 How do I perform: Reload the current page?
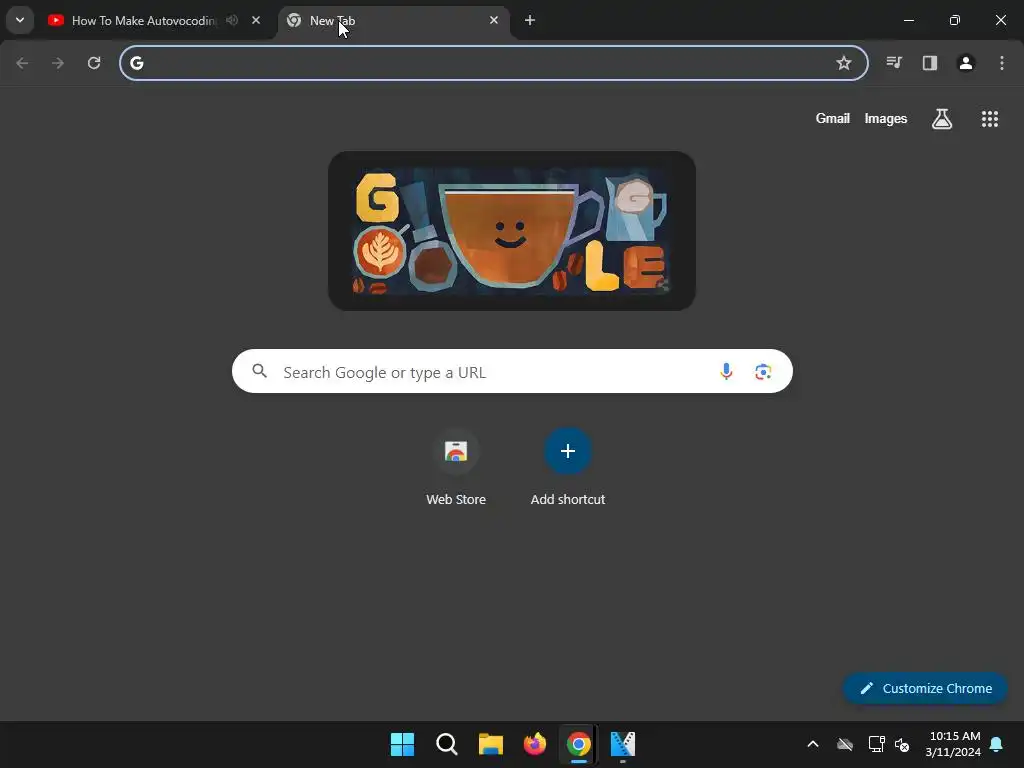(94, 63)
